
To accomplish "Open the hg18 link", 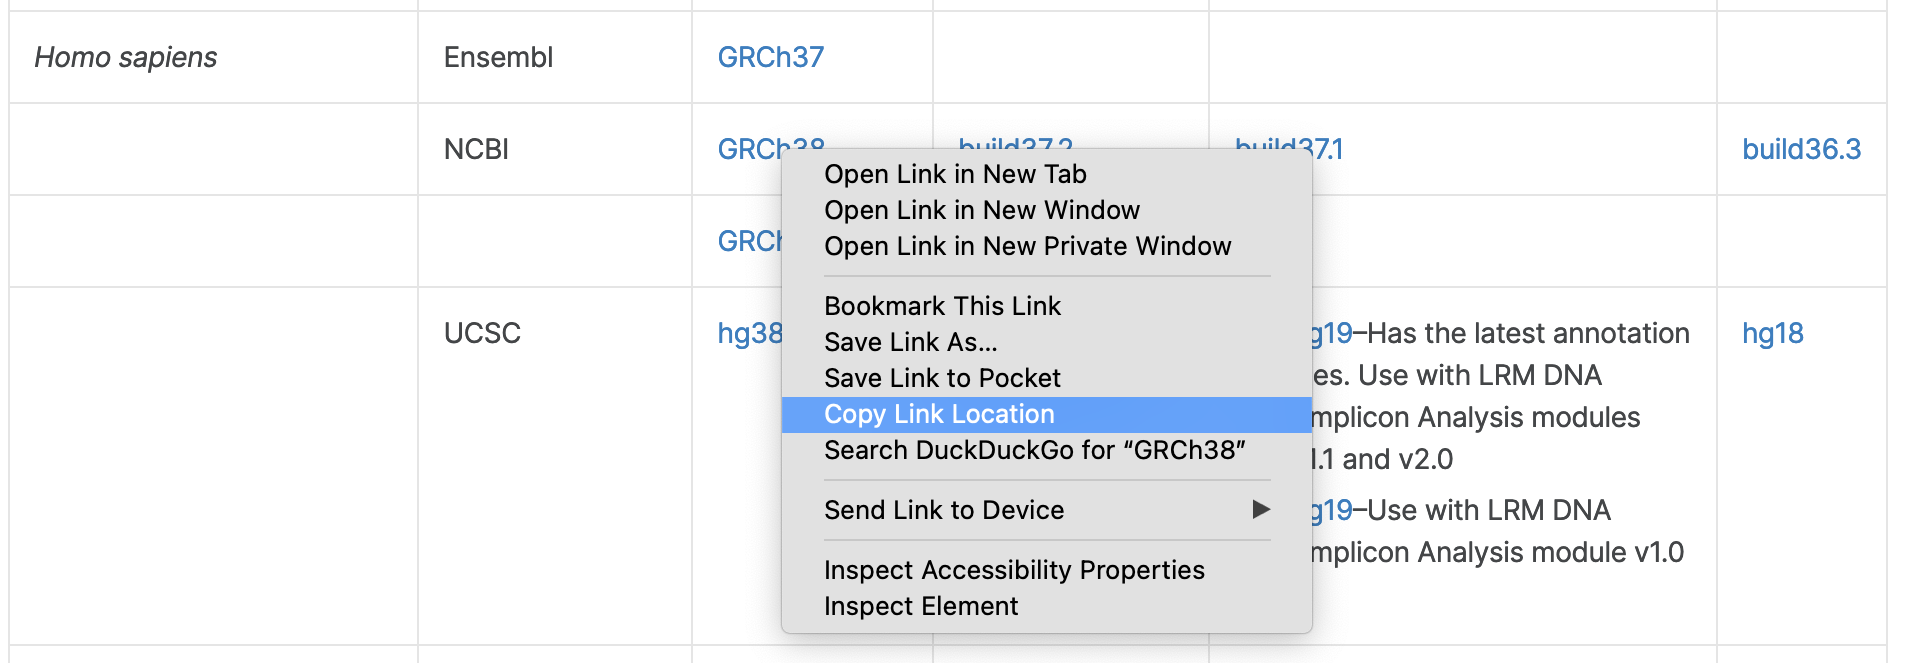I will 1772,334.
